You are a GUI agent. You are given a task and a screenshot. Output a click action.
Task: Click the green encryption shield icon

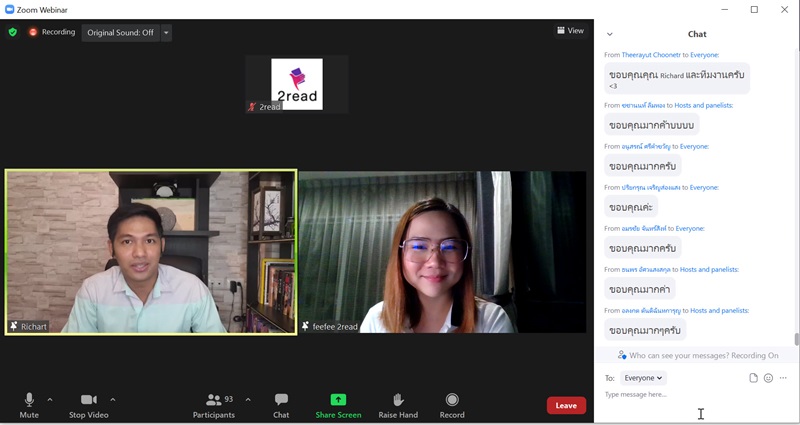pos(13,32)
